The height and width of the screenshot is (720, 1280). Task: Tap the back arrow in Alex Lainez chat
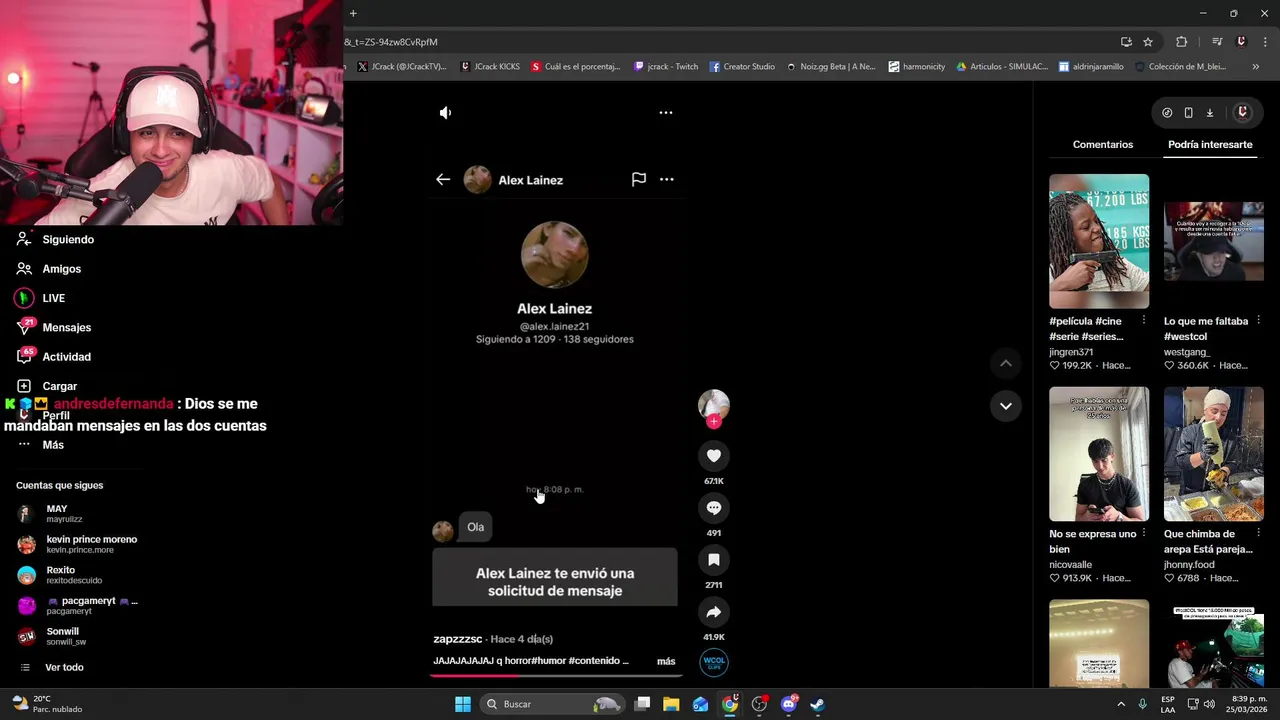[x=443, y=180]
